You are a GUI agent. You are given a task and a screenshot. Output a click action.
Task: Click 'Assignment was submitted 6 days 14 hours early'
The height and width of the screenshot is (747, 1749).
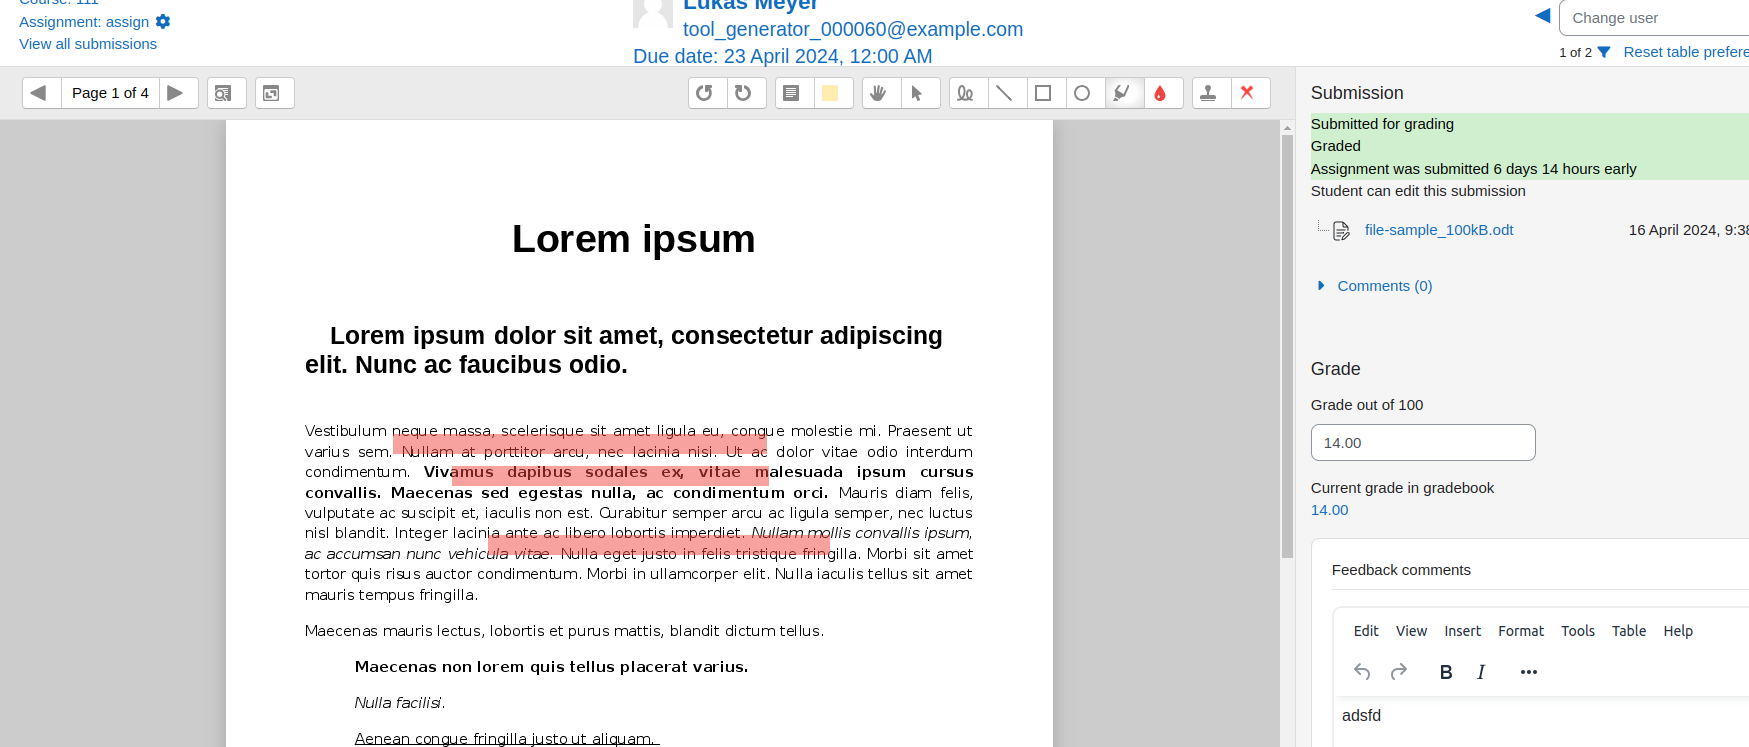1473,169
